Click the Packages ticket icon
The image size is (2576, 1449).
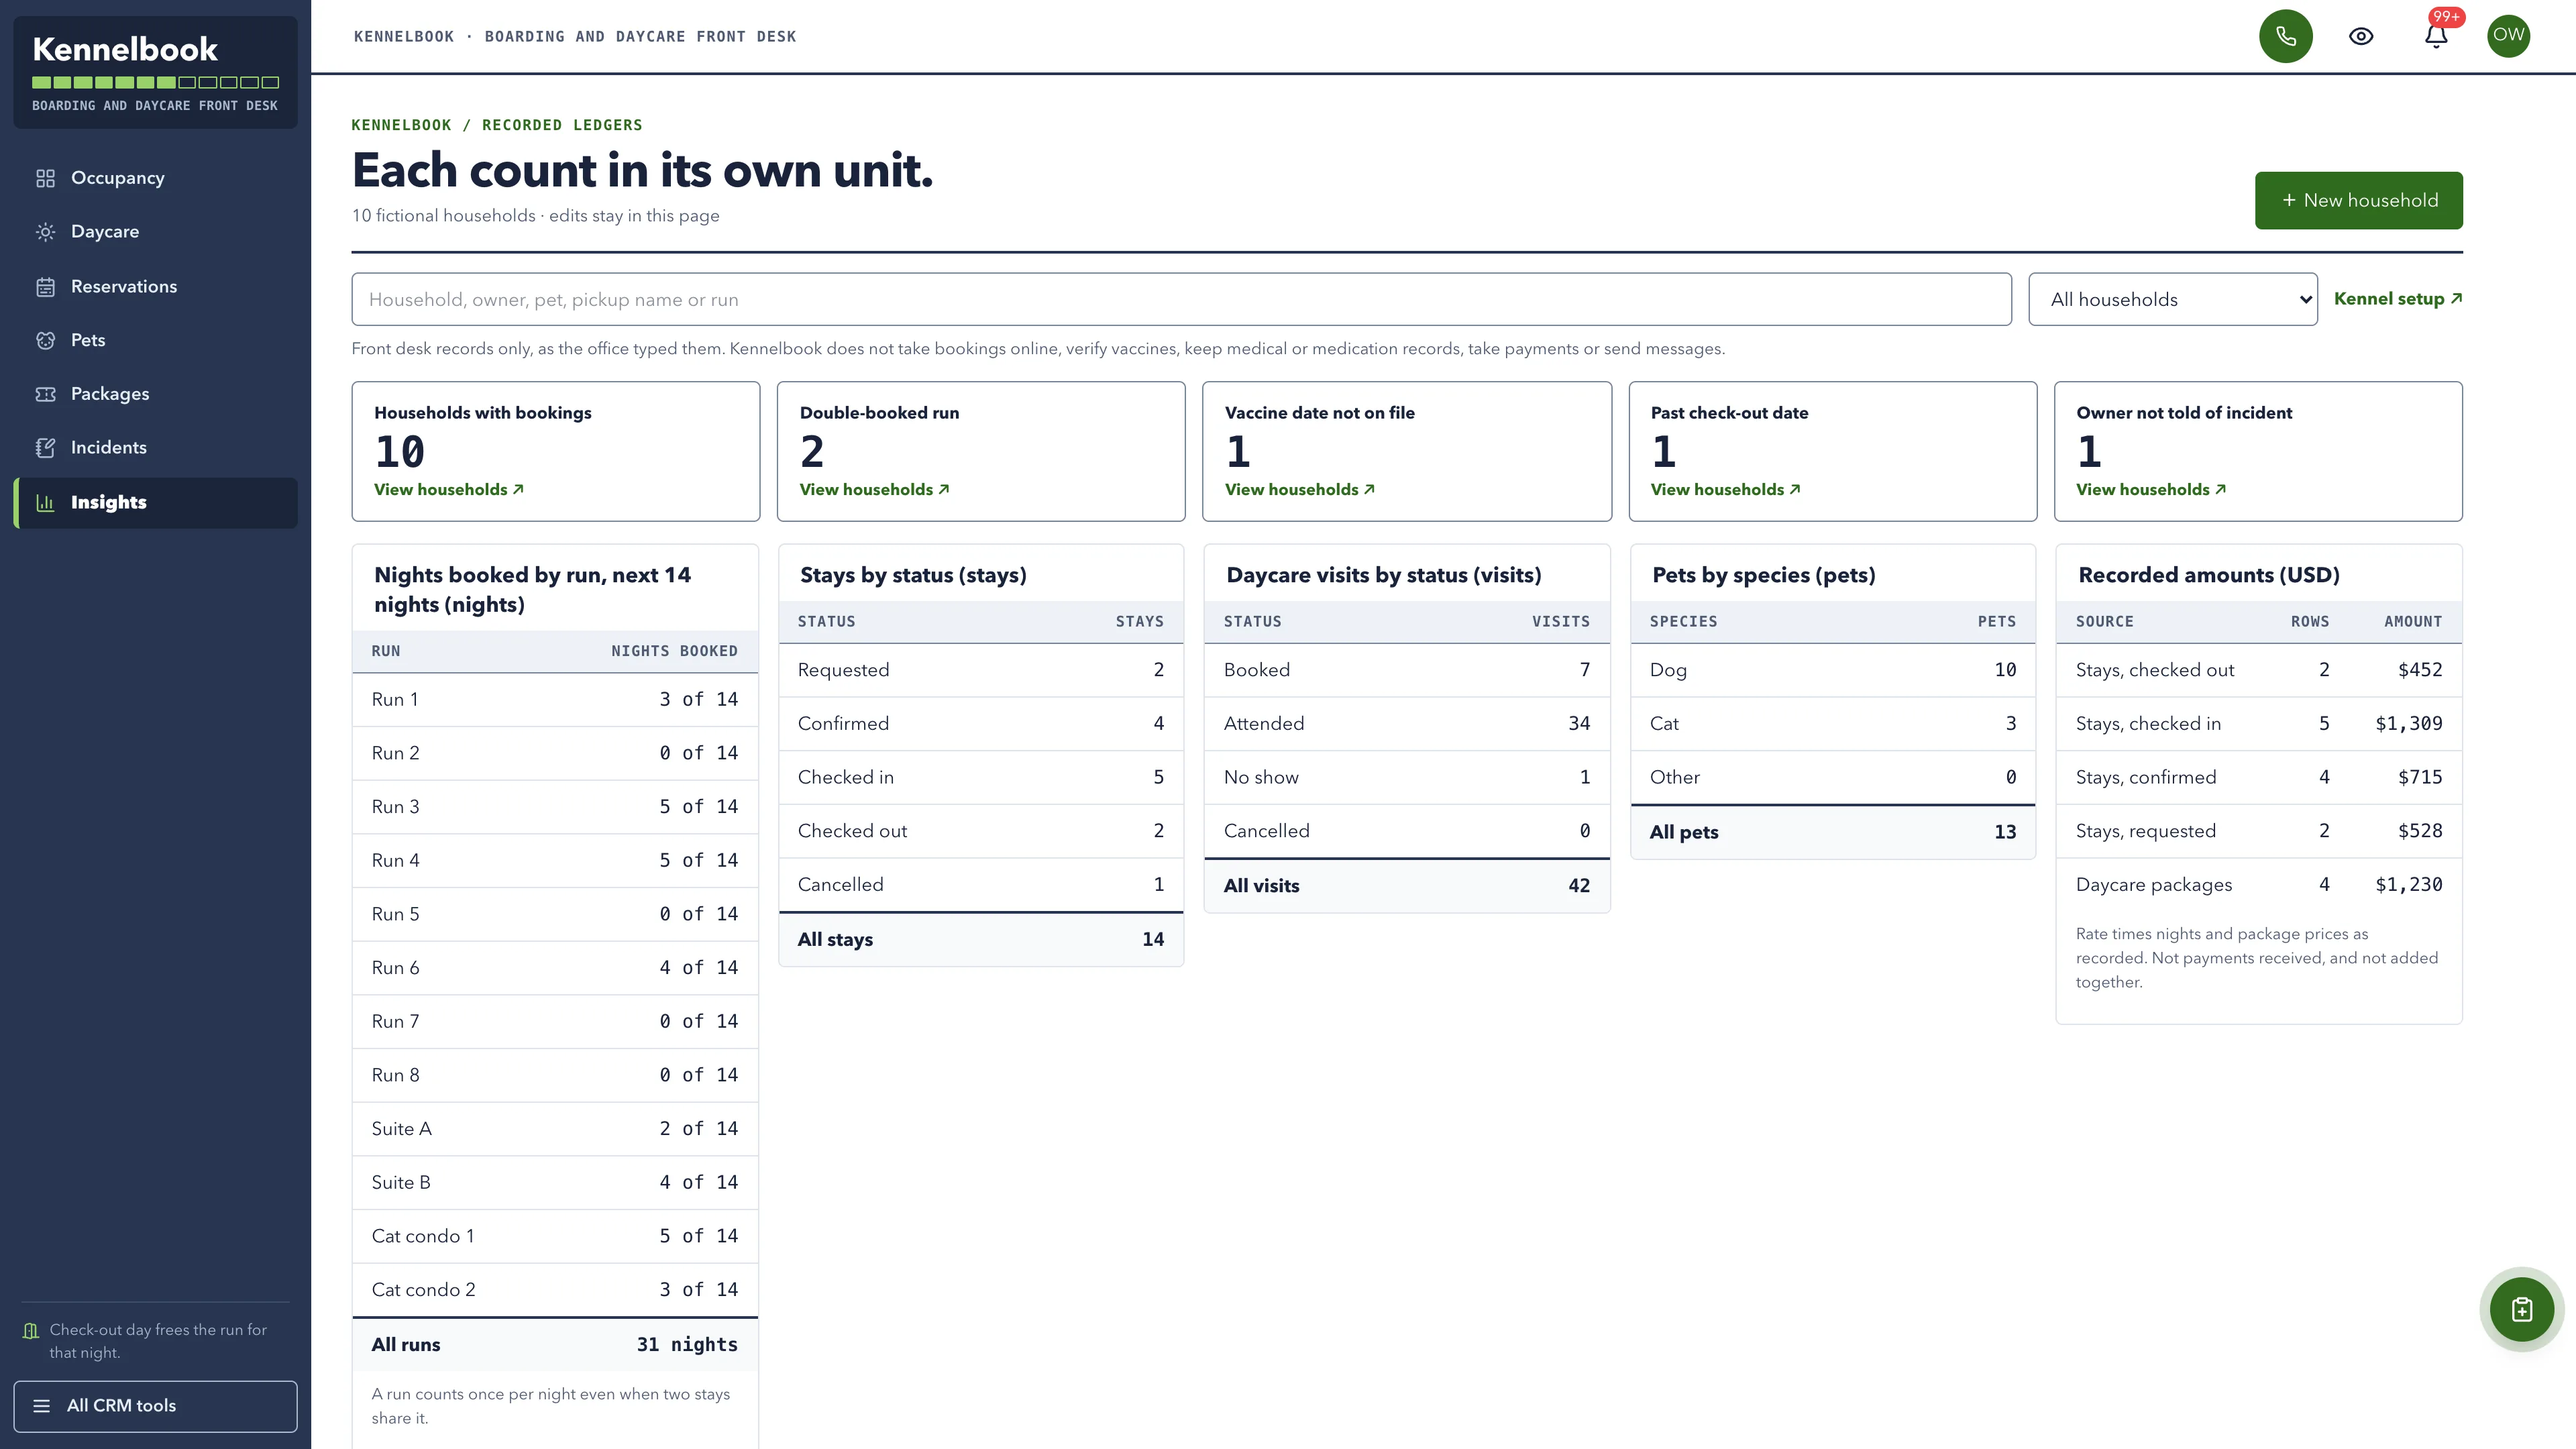pos(45,394)
